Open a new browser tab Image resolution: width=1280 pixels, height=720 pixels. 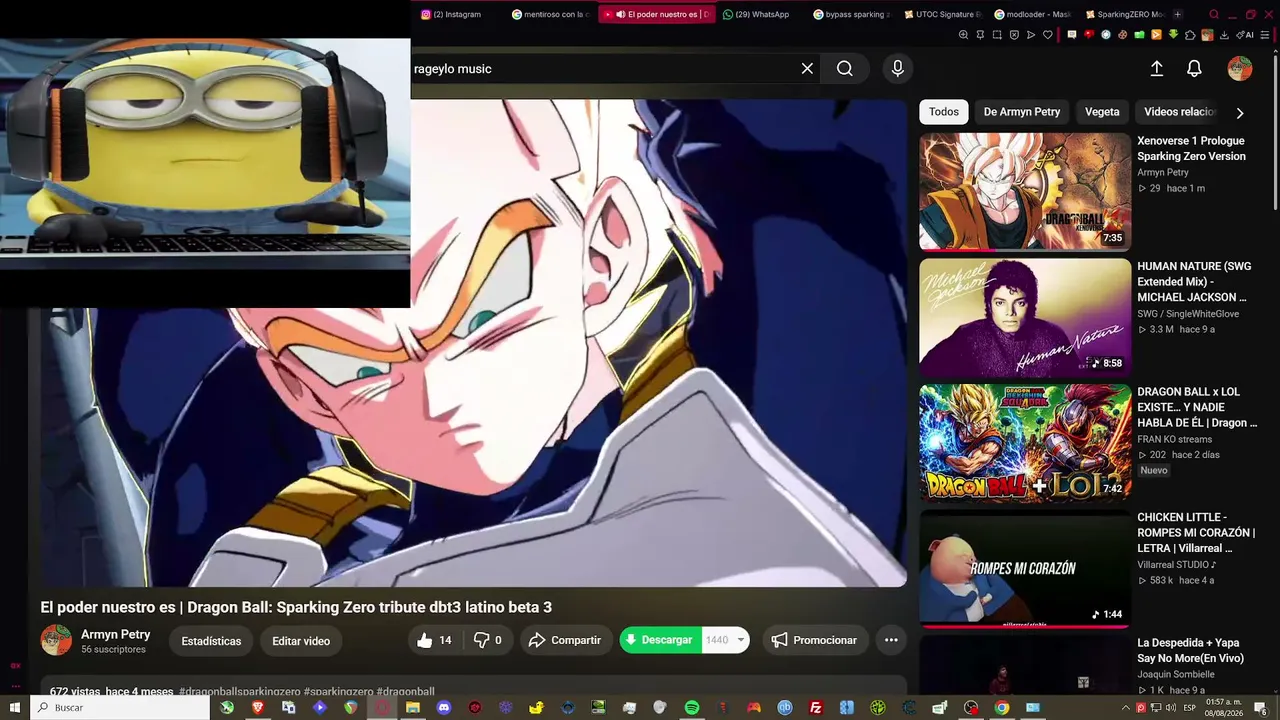coord(1177,14)
